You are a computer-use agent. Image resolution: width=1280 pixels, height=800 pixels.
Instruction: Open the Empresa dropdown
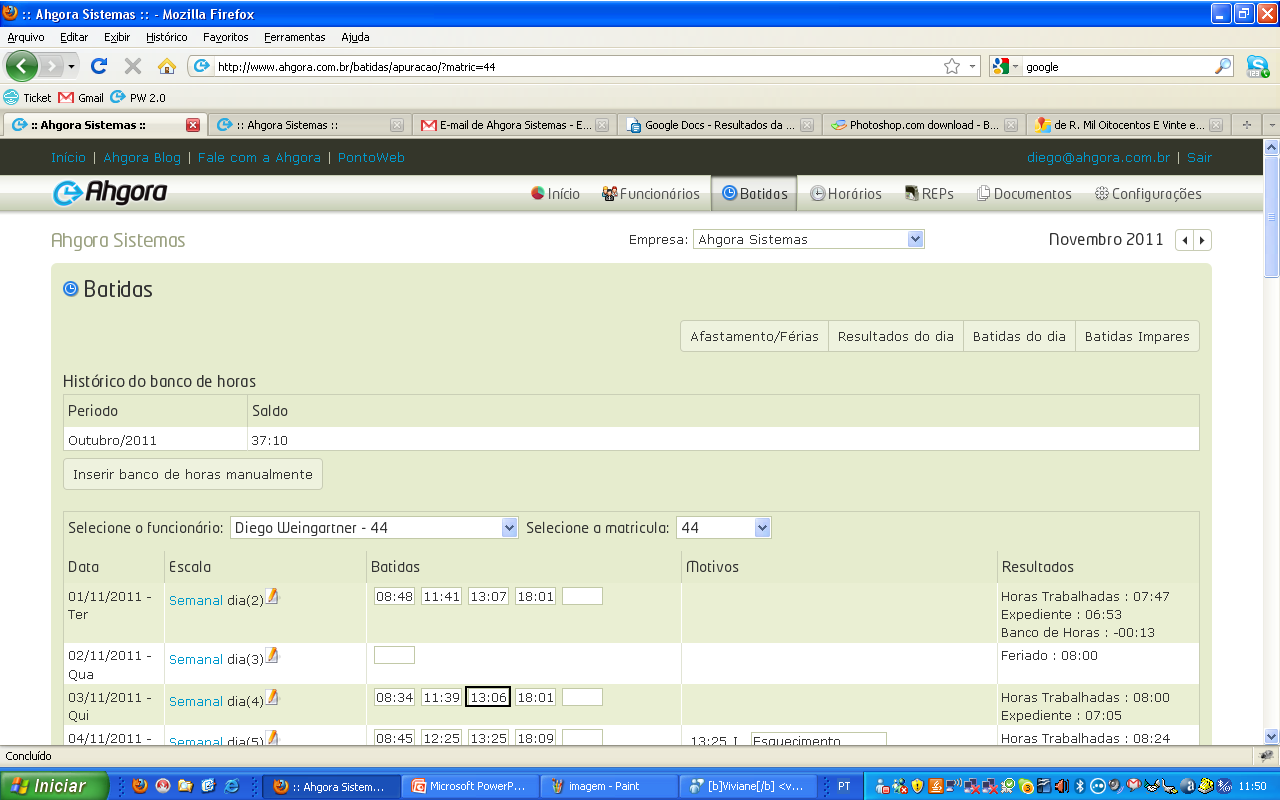click(x=808, y=239)
